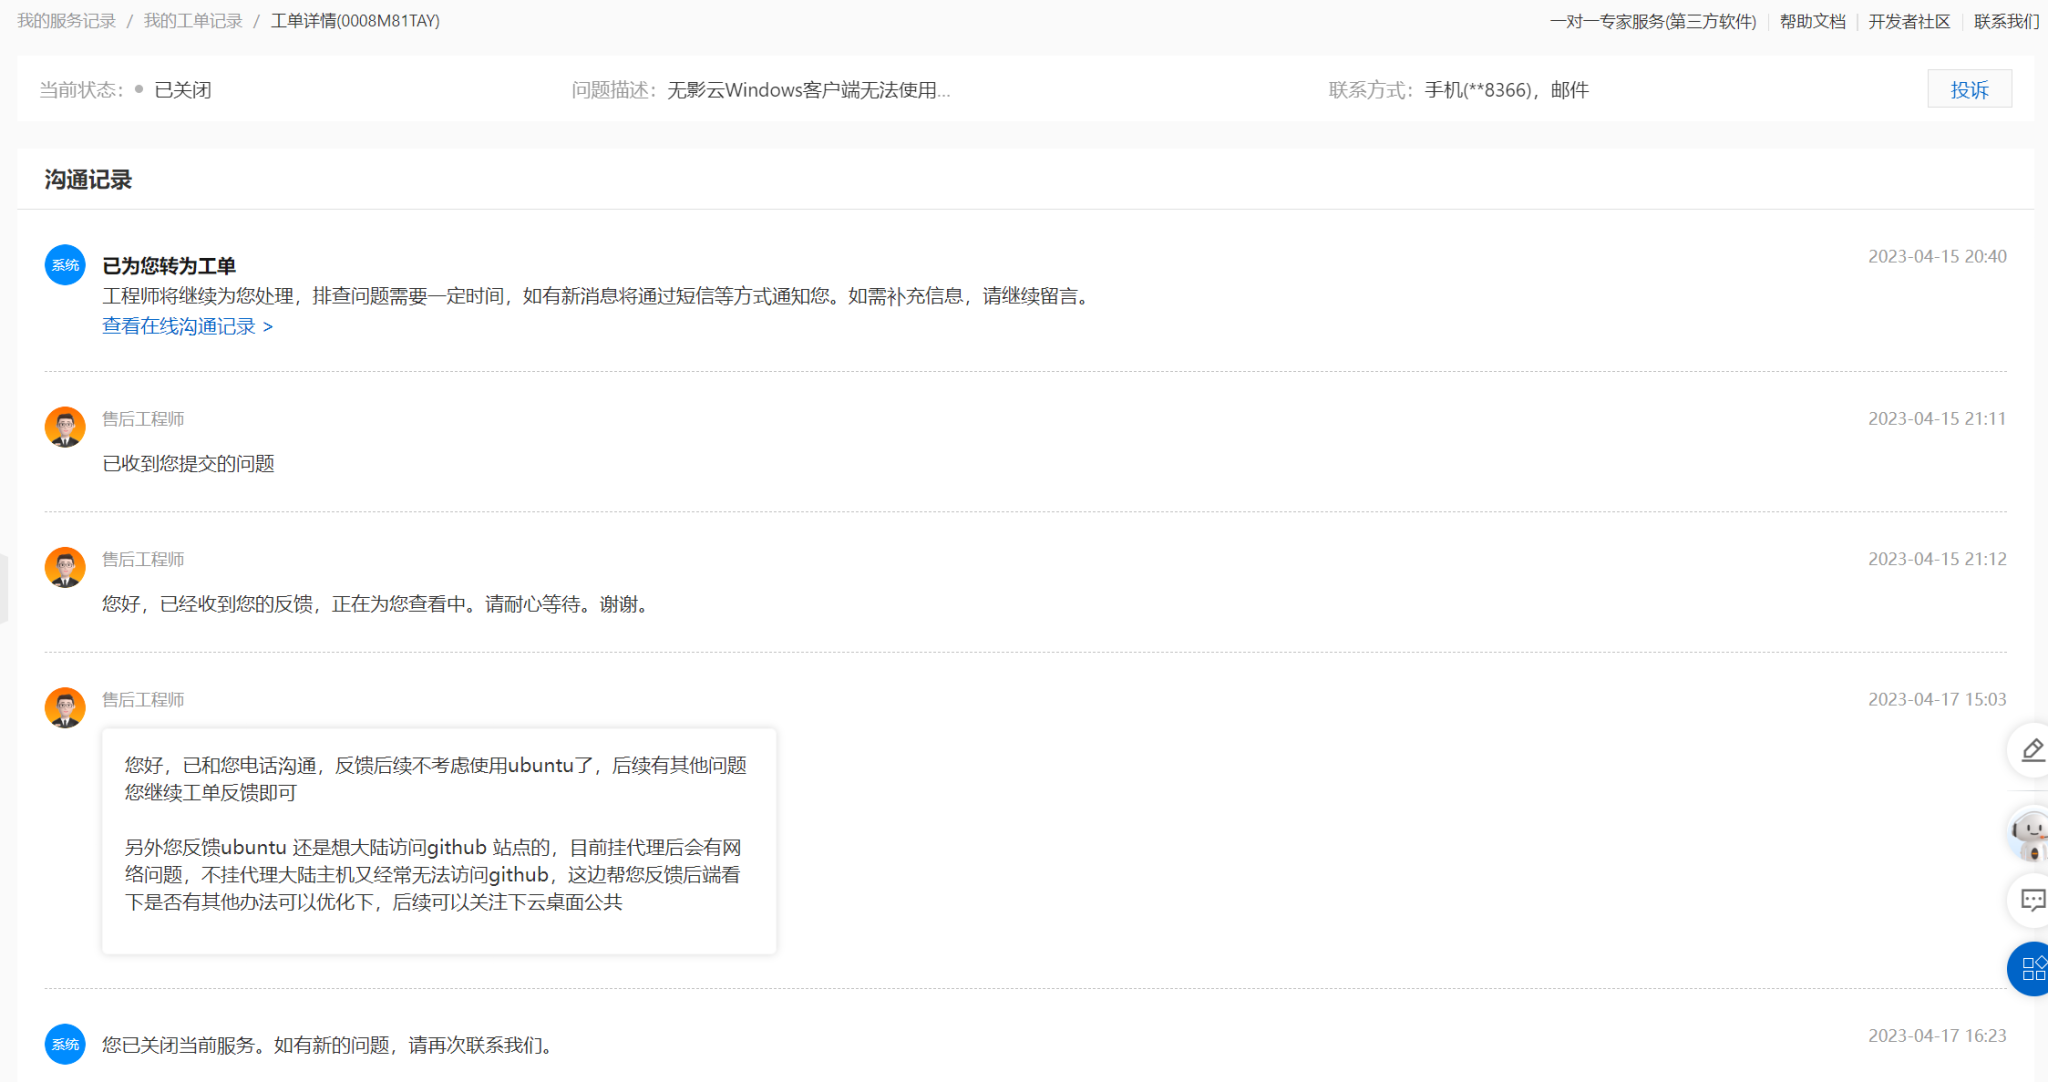Screen dimensions: 2048x1082
Task: Click the engineer avatar beside the ubuntu message
Action: [x=65, y=707]
